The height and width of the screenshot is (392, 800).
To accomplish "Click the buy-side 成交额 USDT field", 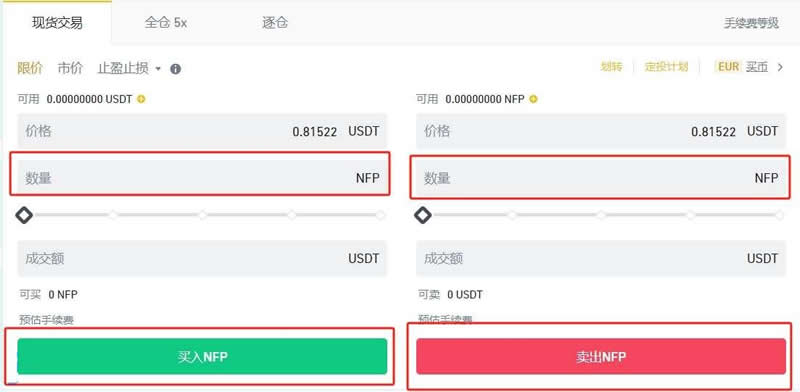I will coord(202,258).
